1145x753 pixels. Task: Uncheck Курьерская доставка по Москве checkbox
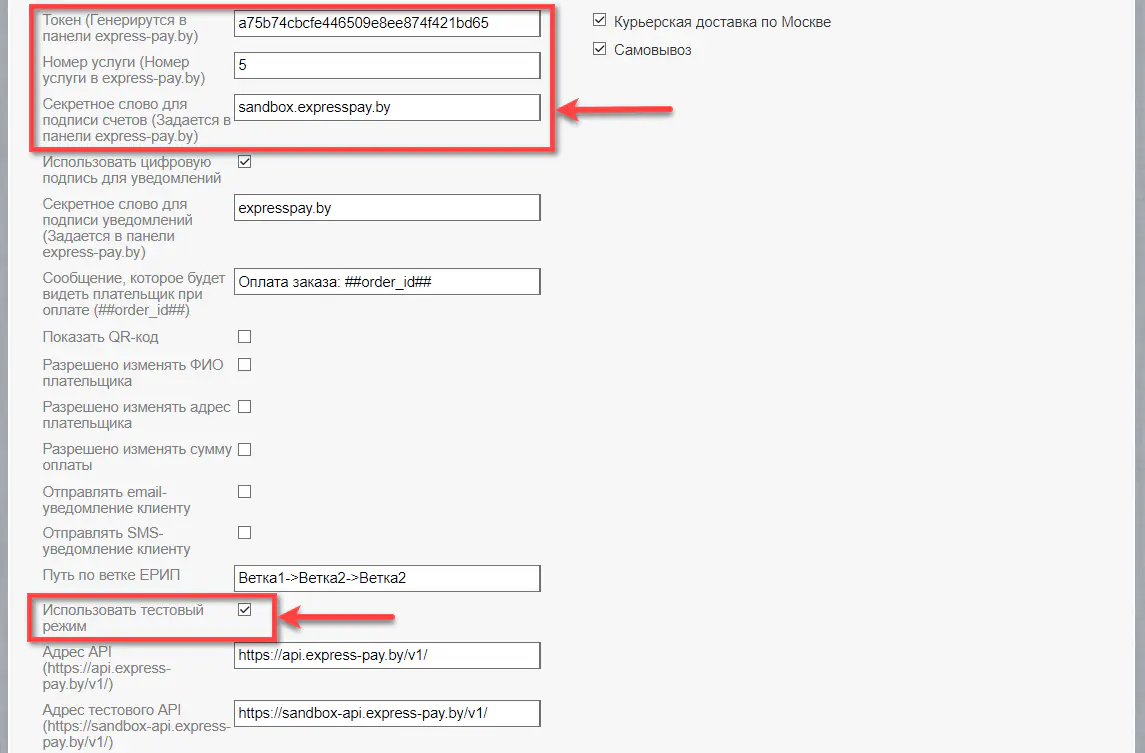tap(600, 21)
